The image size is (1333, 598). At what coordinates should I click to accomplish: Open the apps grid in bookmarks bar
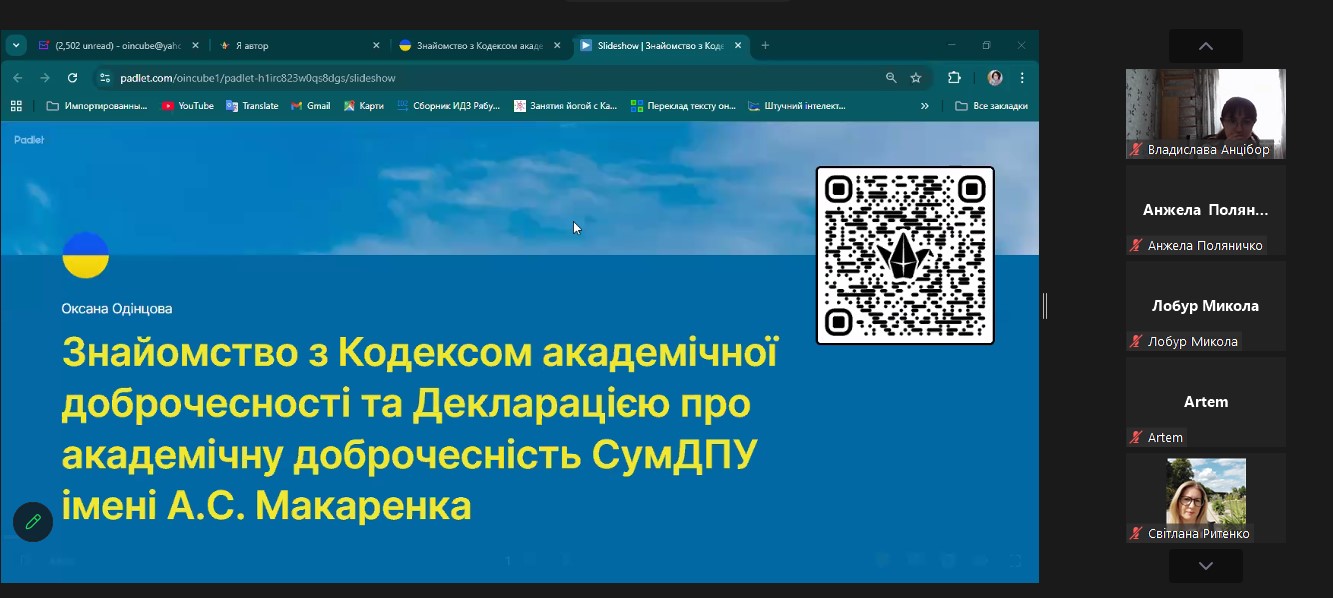[16, 106]
